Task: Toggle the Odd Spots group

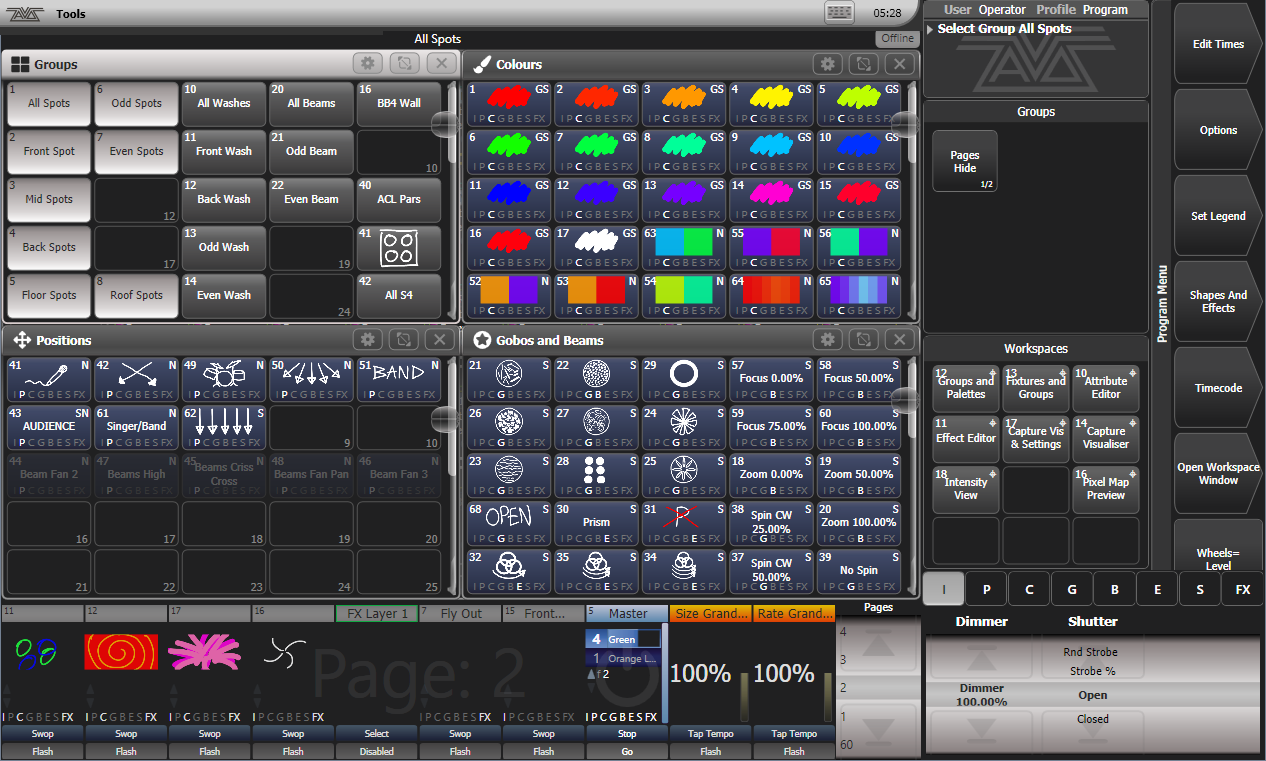Action: pyautogui.click(x=136, y=104)
